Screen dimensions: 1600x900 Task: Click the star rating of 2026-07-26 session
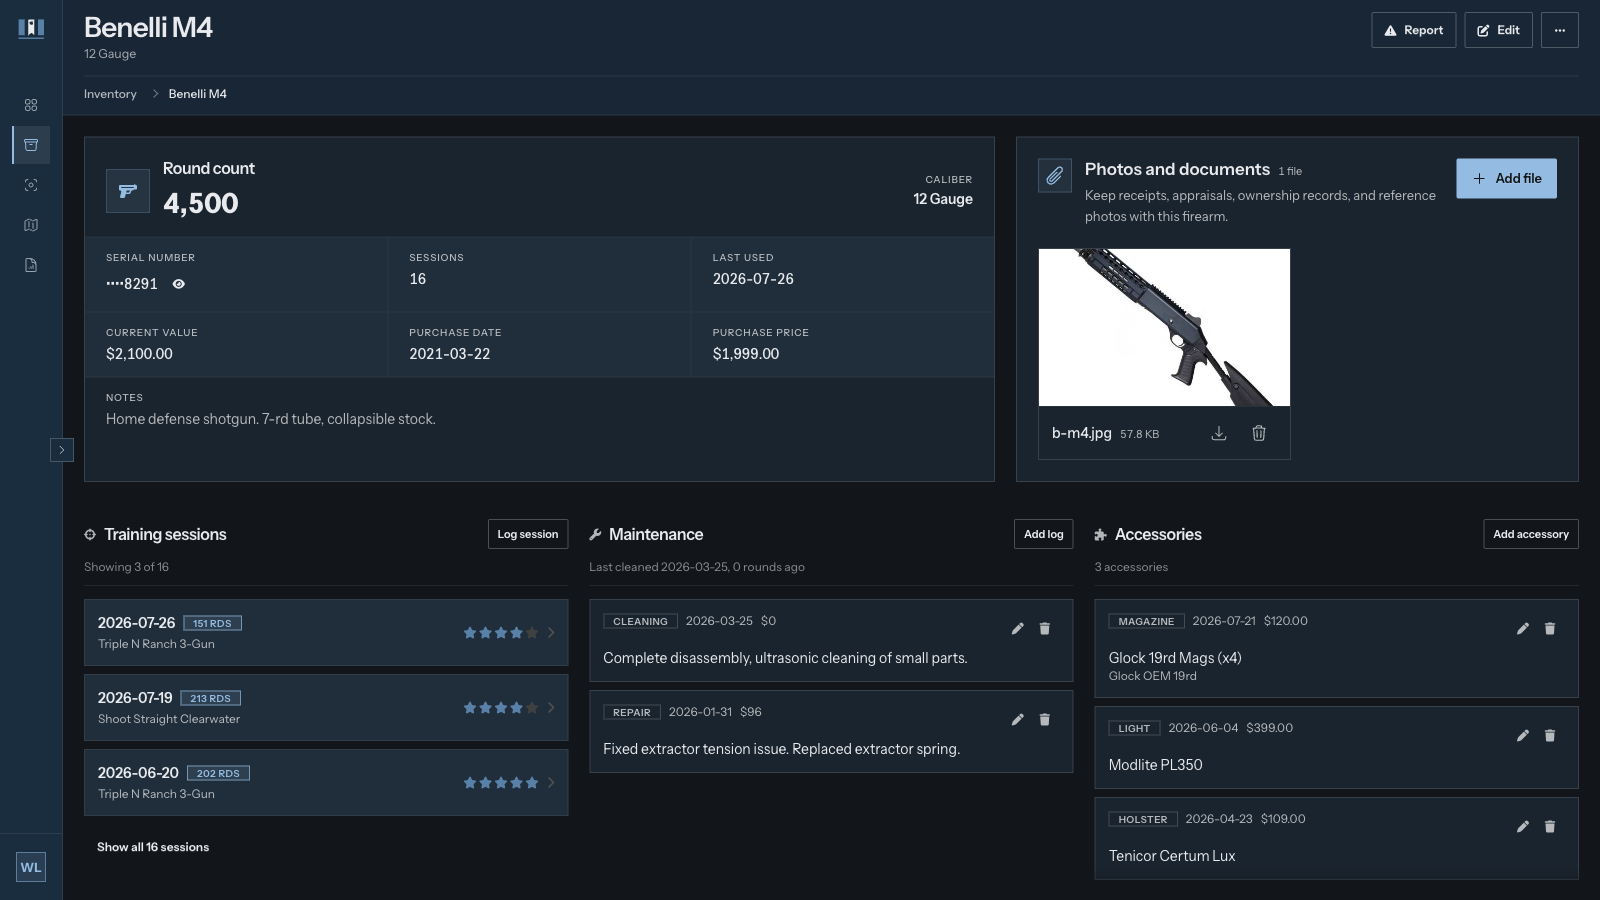[501, 633]
